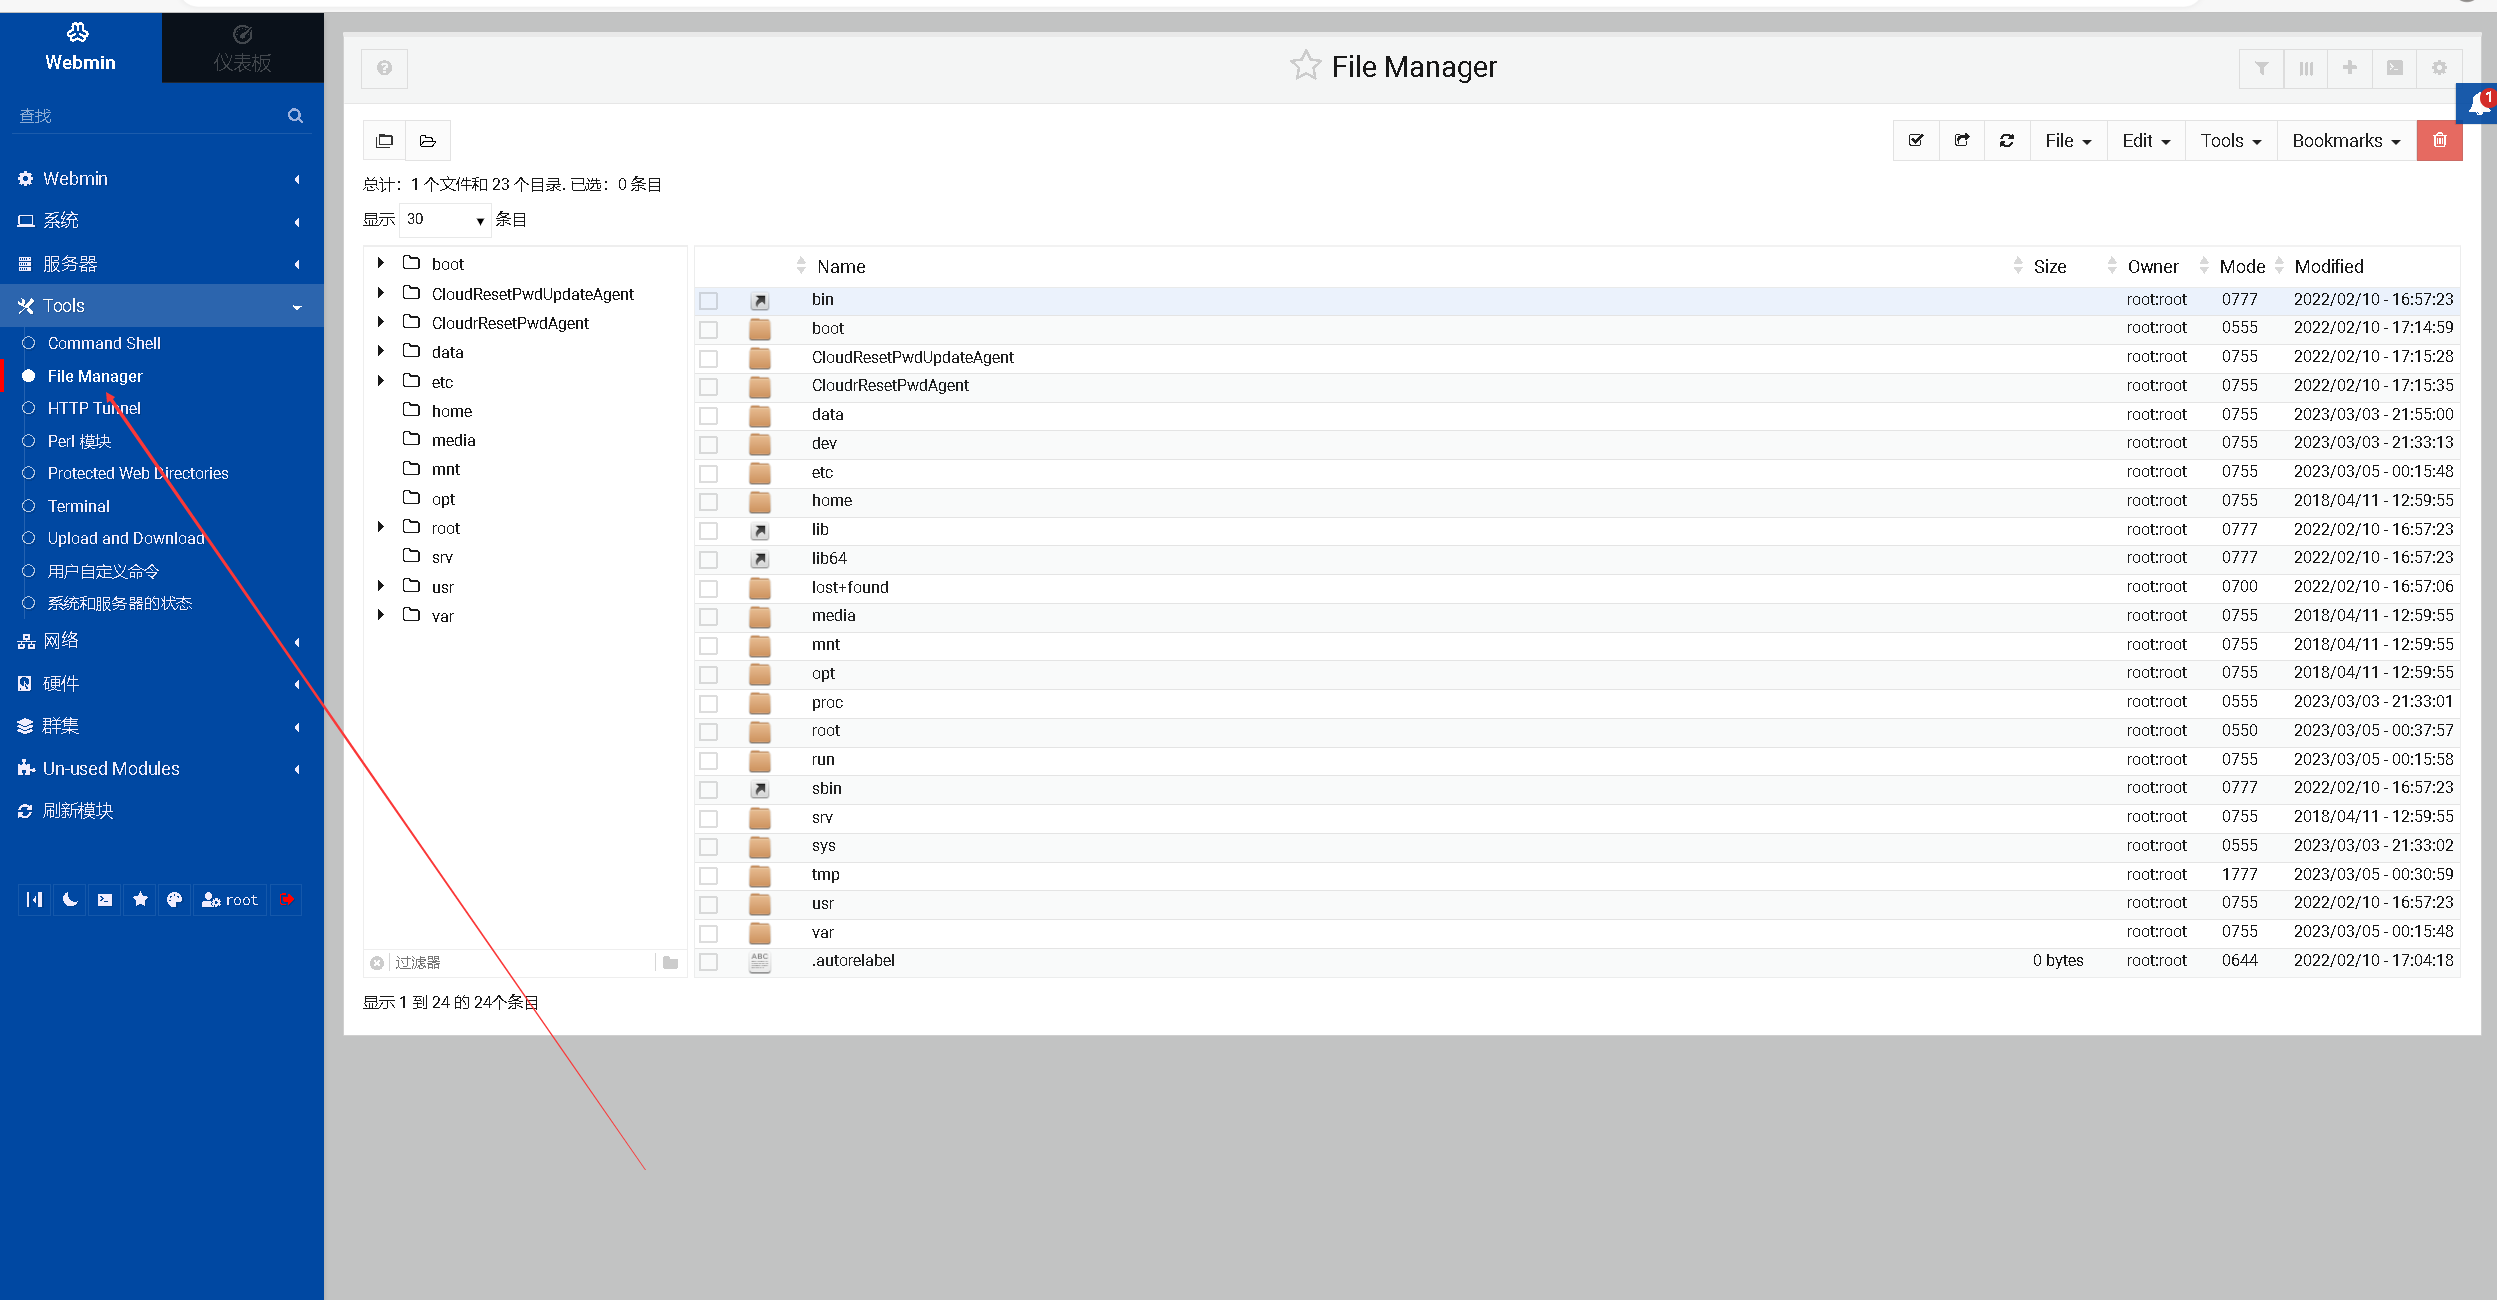Open the File dropdown menu
Viewport: 2497px width, 1300px height.
click(x=2067, y=141)
